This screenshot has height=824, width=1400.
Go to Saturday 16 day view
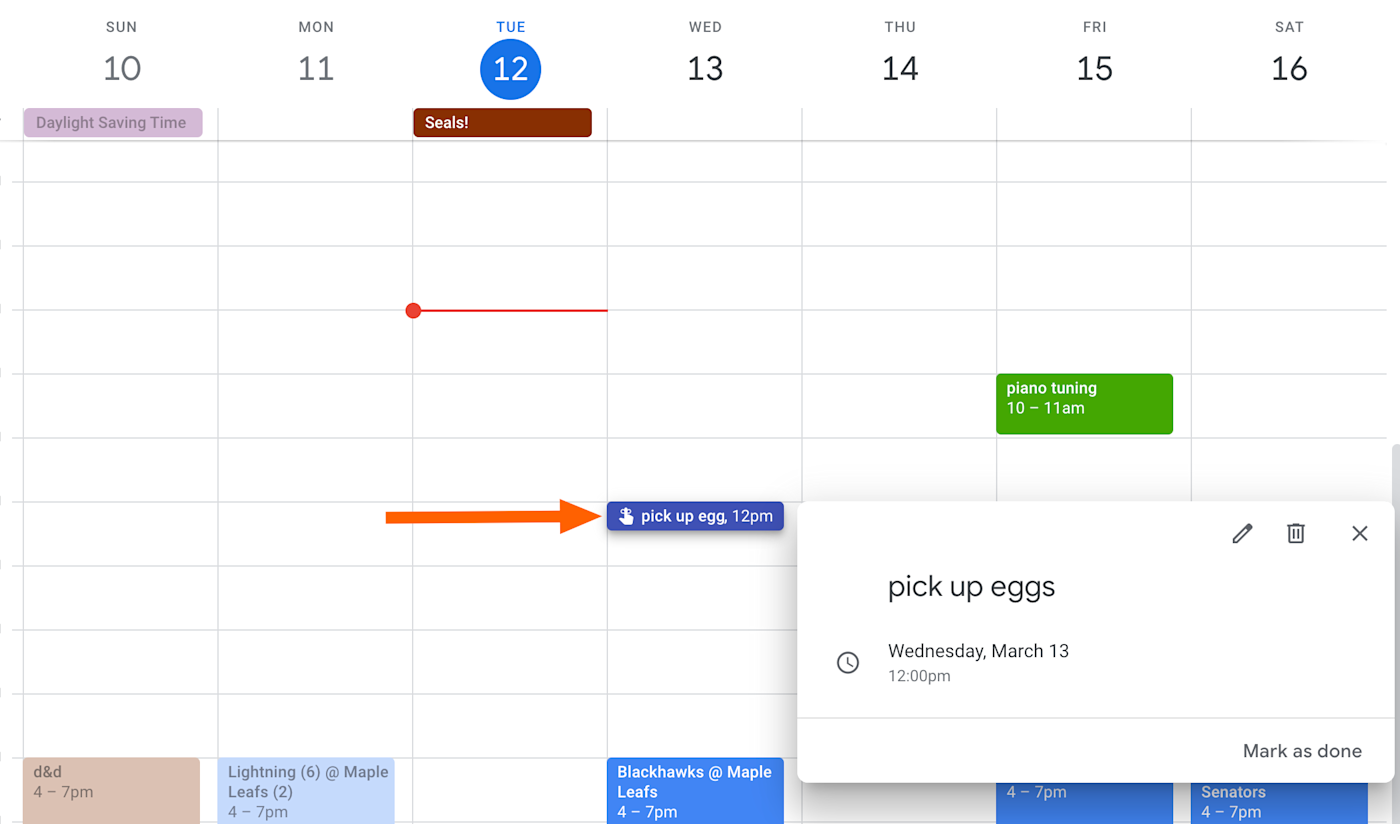coord(1289,69)
